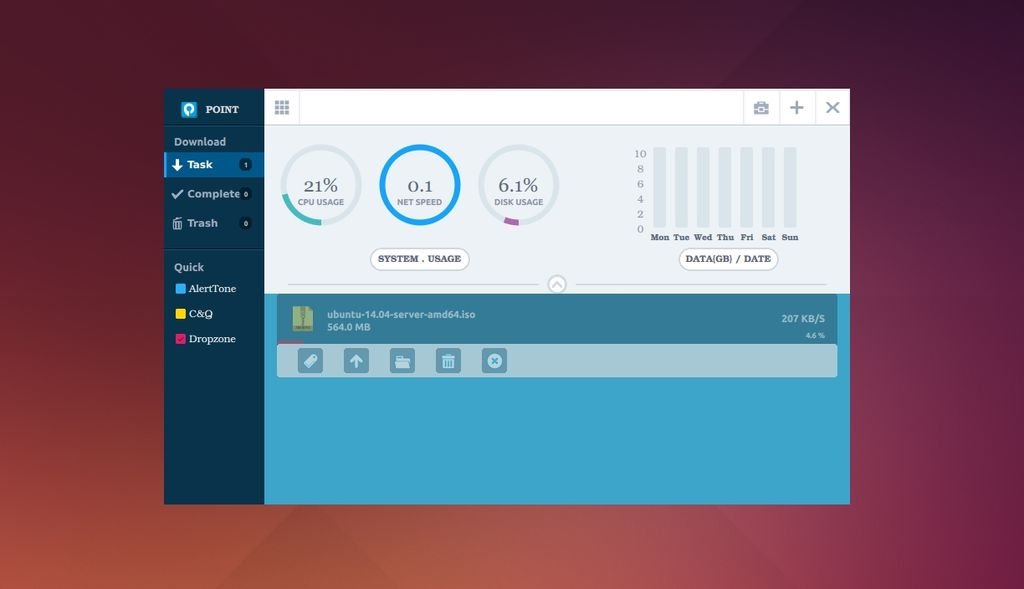Click the blue AlertTone color square
The image size is (1024, 589).
pyautogui.click(x=180, y=289)
